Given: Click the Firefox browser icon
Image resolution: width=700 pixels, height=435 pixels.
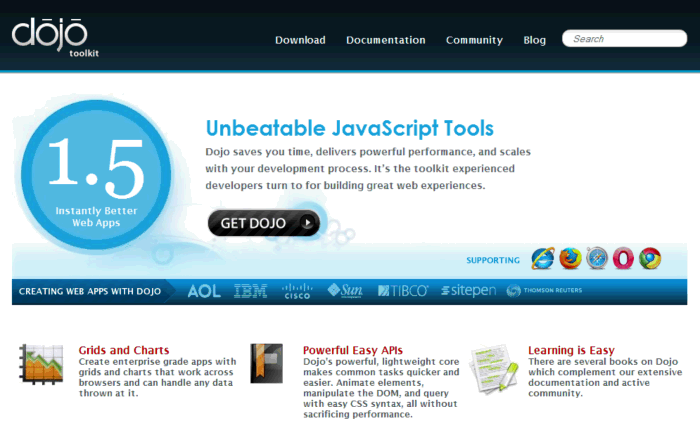Looking at the screenshot, I should pyautogui.click(x=570, y=259).
